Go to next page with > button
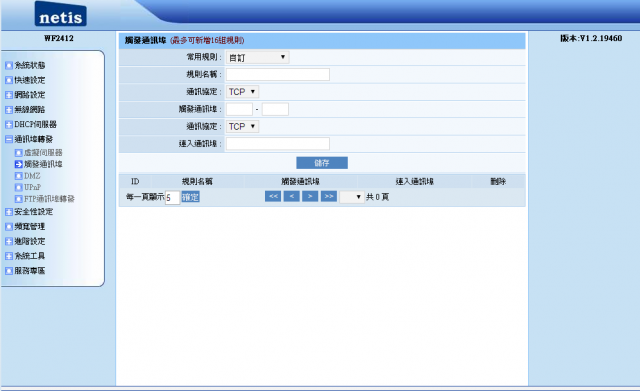This screenshot has height=391, width=640. pos(310,197)
